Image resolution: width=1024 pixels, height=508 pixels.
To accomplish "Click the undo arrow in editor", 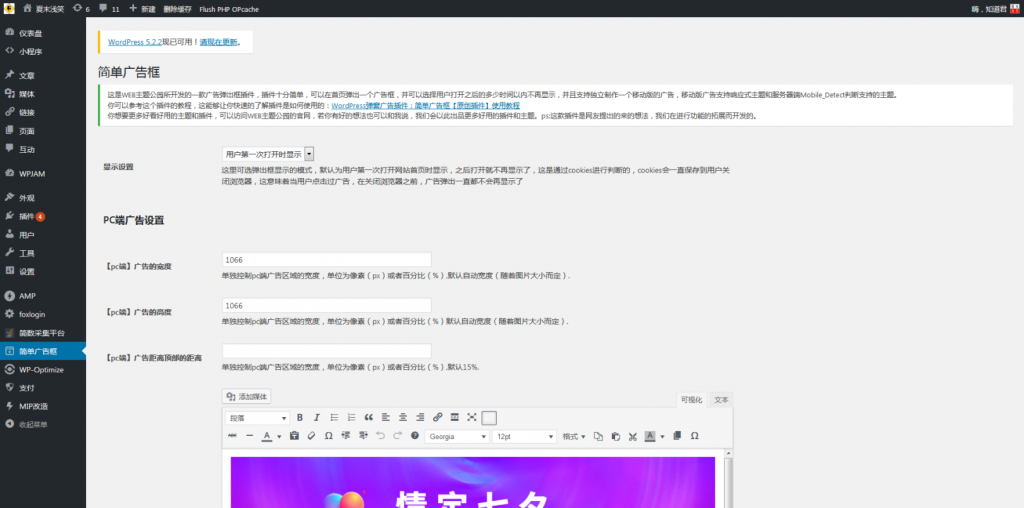I will coord(379,436).
